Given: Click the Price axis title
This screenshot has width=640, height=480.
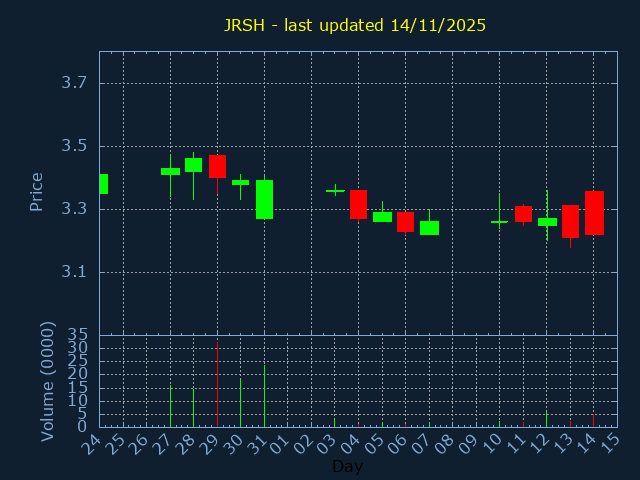Looking at the screenshot, I should (37, 191).
